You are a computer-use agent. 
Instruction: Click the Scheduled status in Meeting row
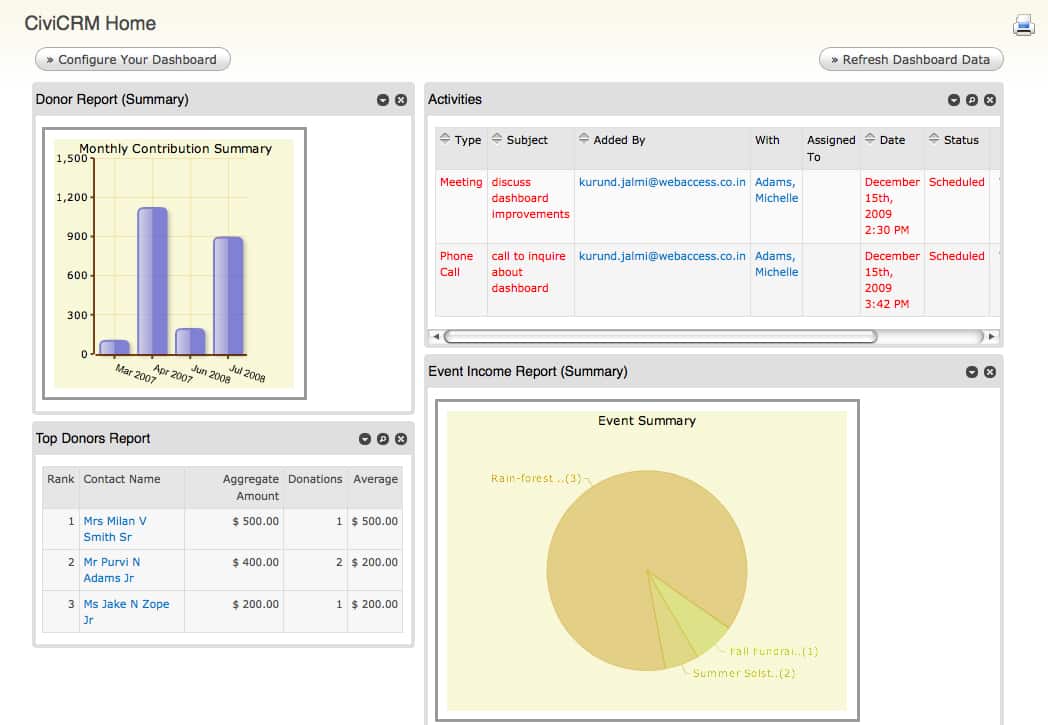click(956, 182)
